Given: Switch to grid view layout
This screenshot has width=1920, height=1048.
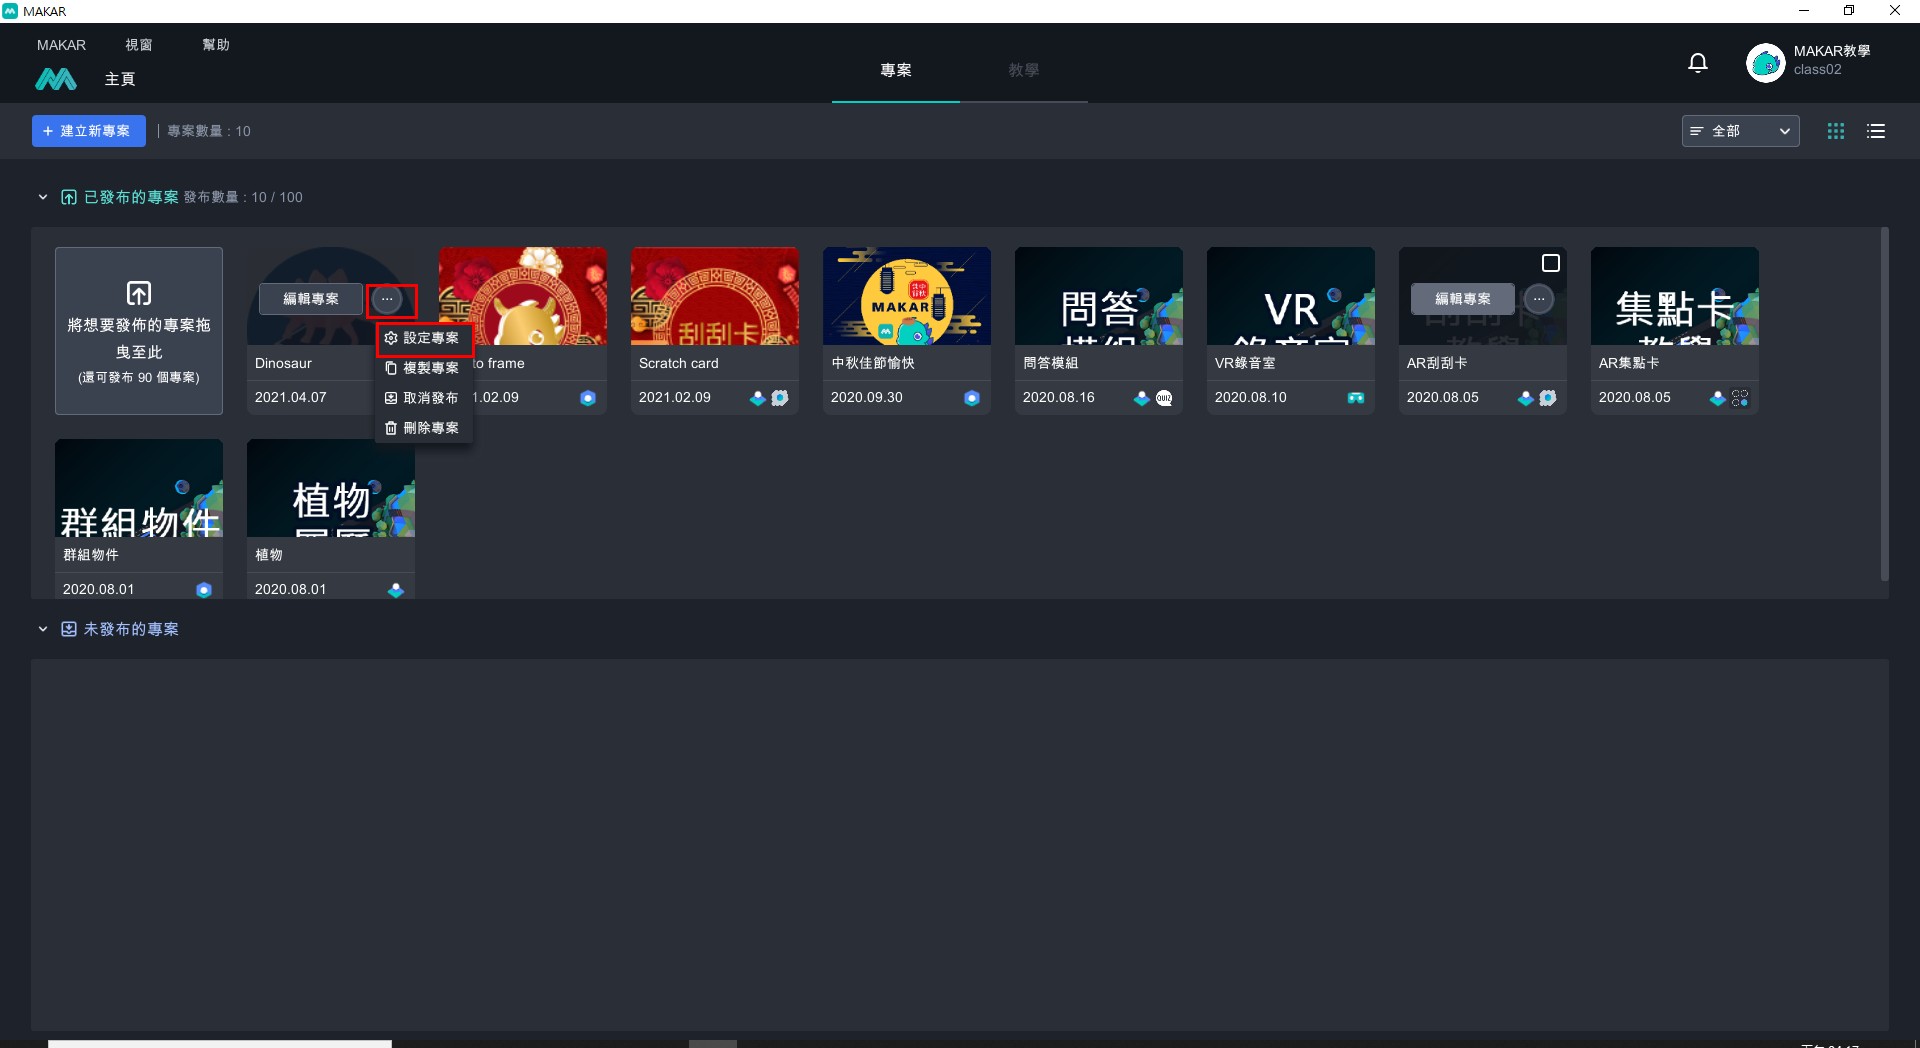Looking at the screenshot, I should pyautogui.click(x=1836, y=131).
